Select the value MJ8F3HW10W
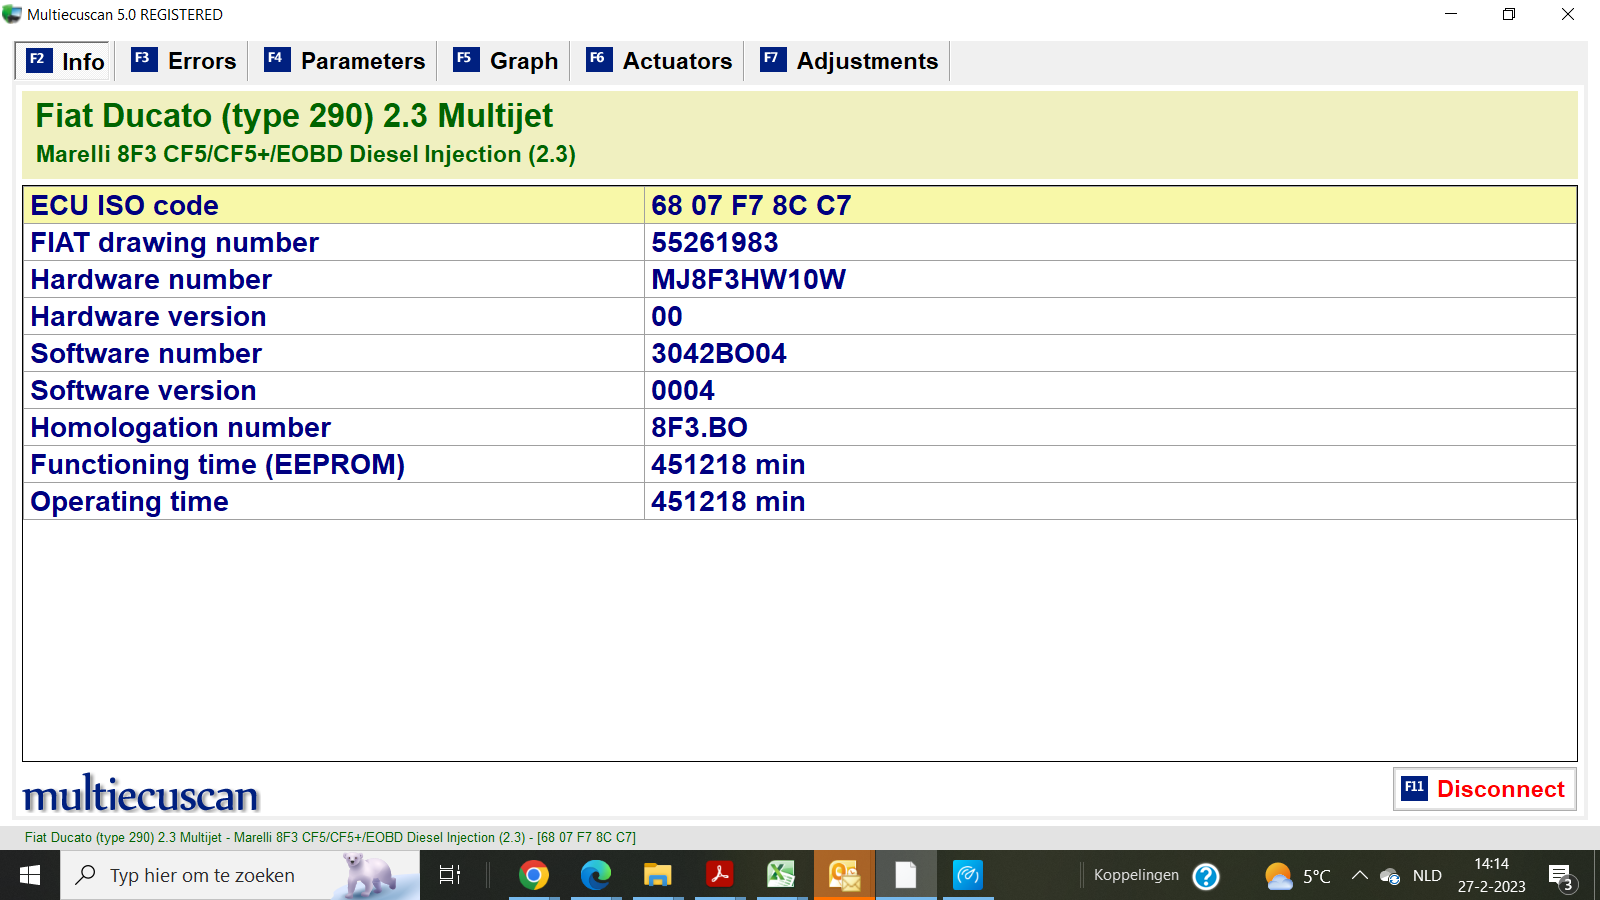This screenshot has height=900, width=1600. click(x=749, y=279)
